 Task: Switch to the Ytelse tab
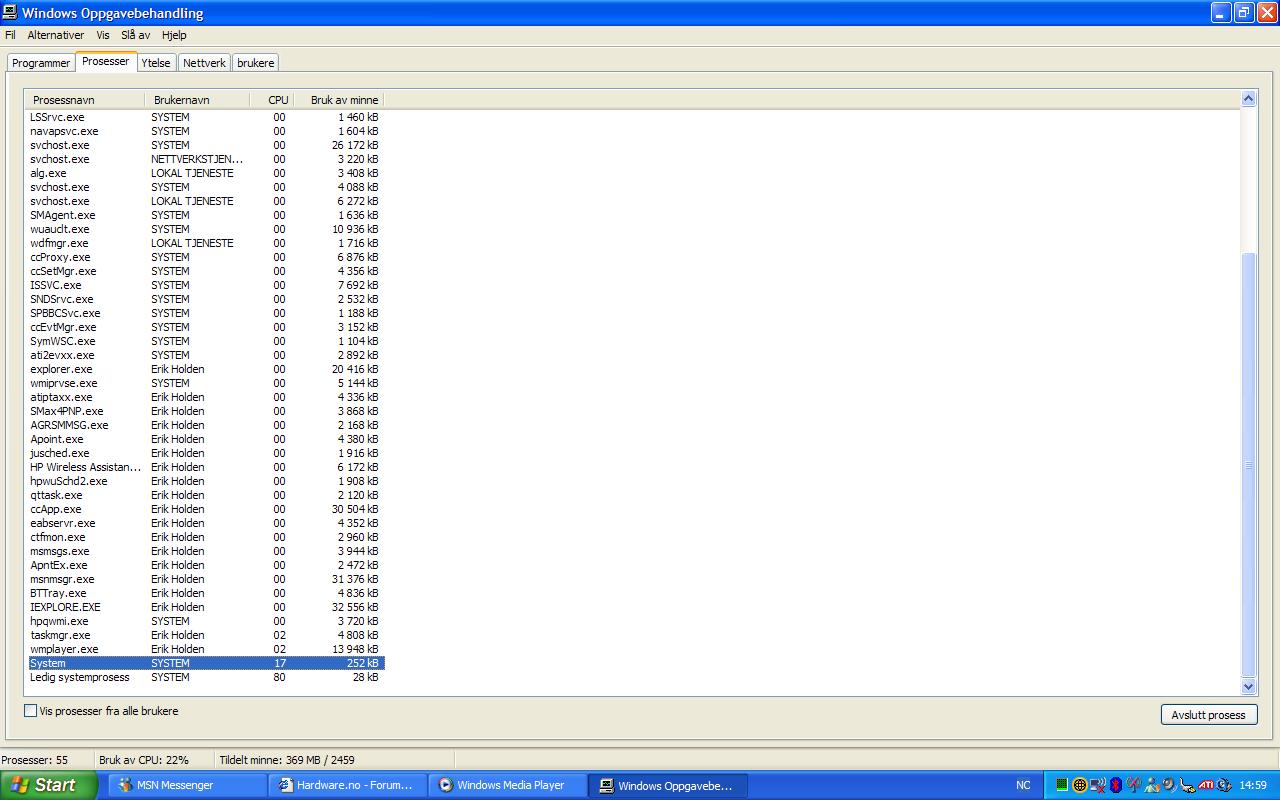pyautogui.click(x=156, y=63)
